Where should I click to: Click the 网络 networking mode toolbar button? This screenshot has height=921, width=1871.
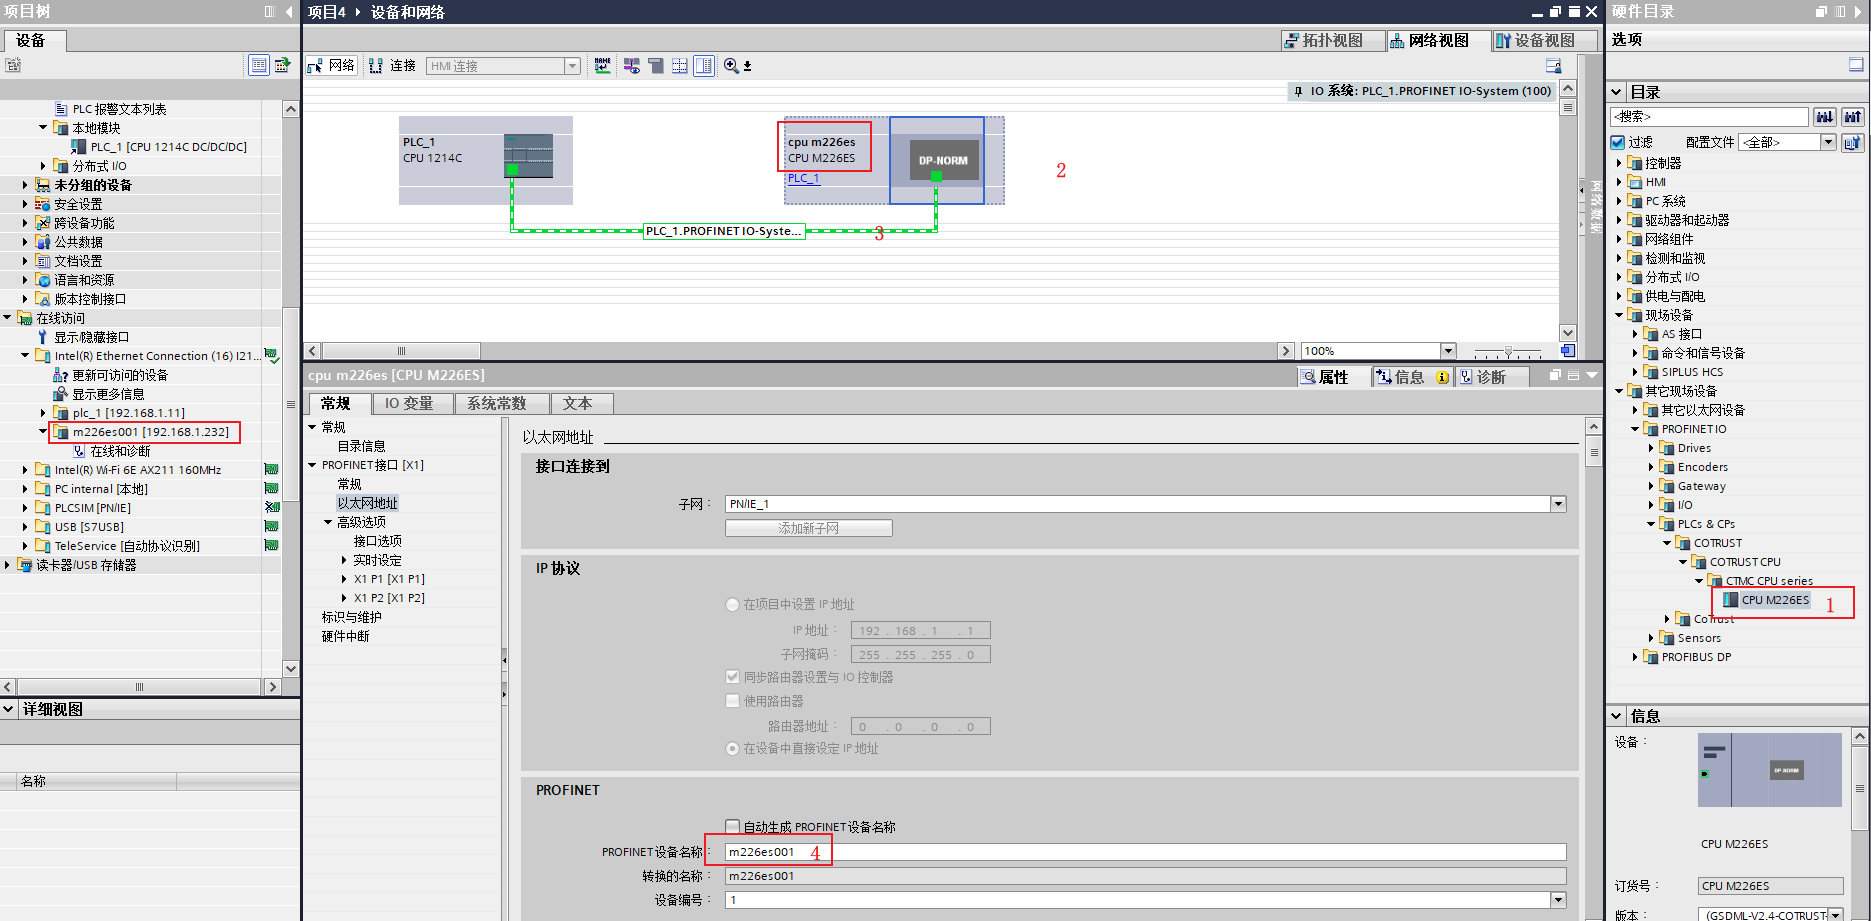(331, 65)
